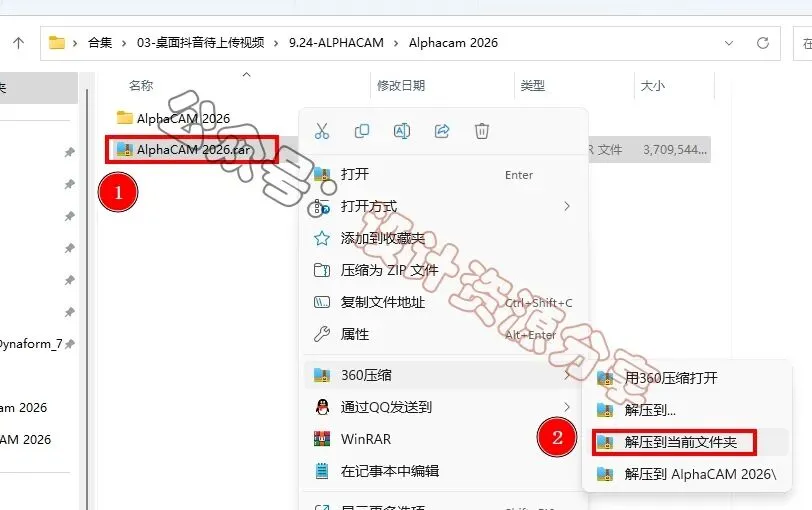Expand the chevron after 9.24-ALPHACAM in breadcrumb
The image size is (812, 510).
click(396, 43)
